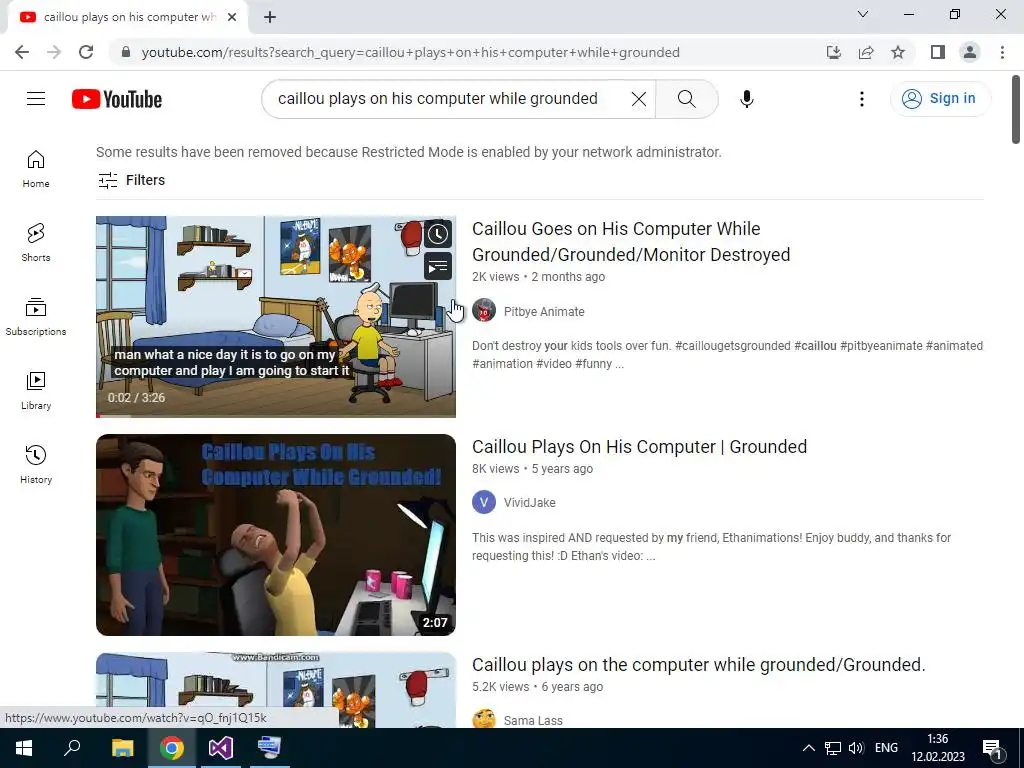Open the VividJake video thumbnail
Image resolution: width=1024 pixels, height=768 pixels.
[276, 535]
